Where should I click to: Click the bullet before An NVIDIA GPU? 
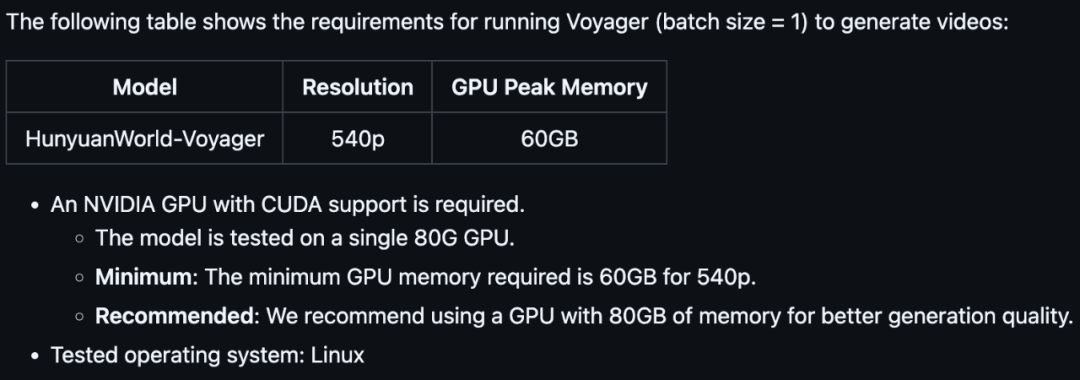pos(35,206)
